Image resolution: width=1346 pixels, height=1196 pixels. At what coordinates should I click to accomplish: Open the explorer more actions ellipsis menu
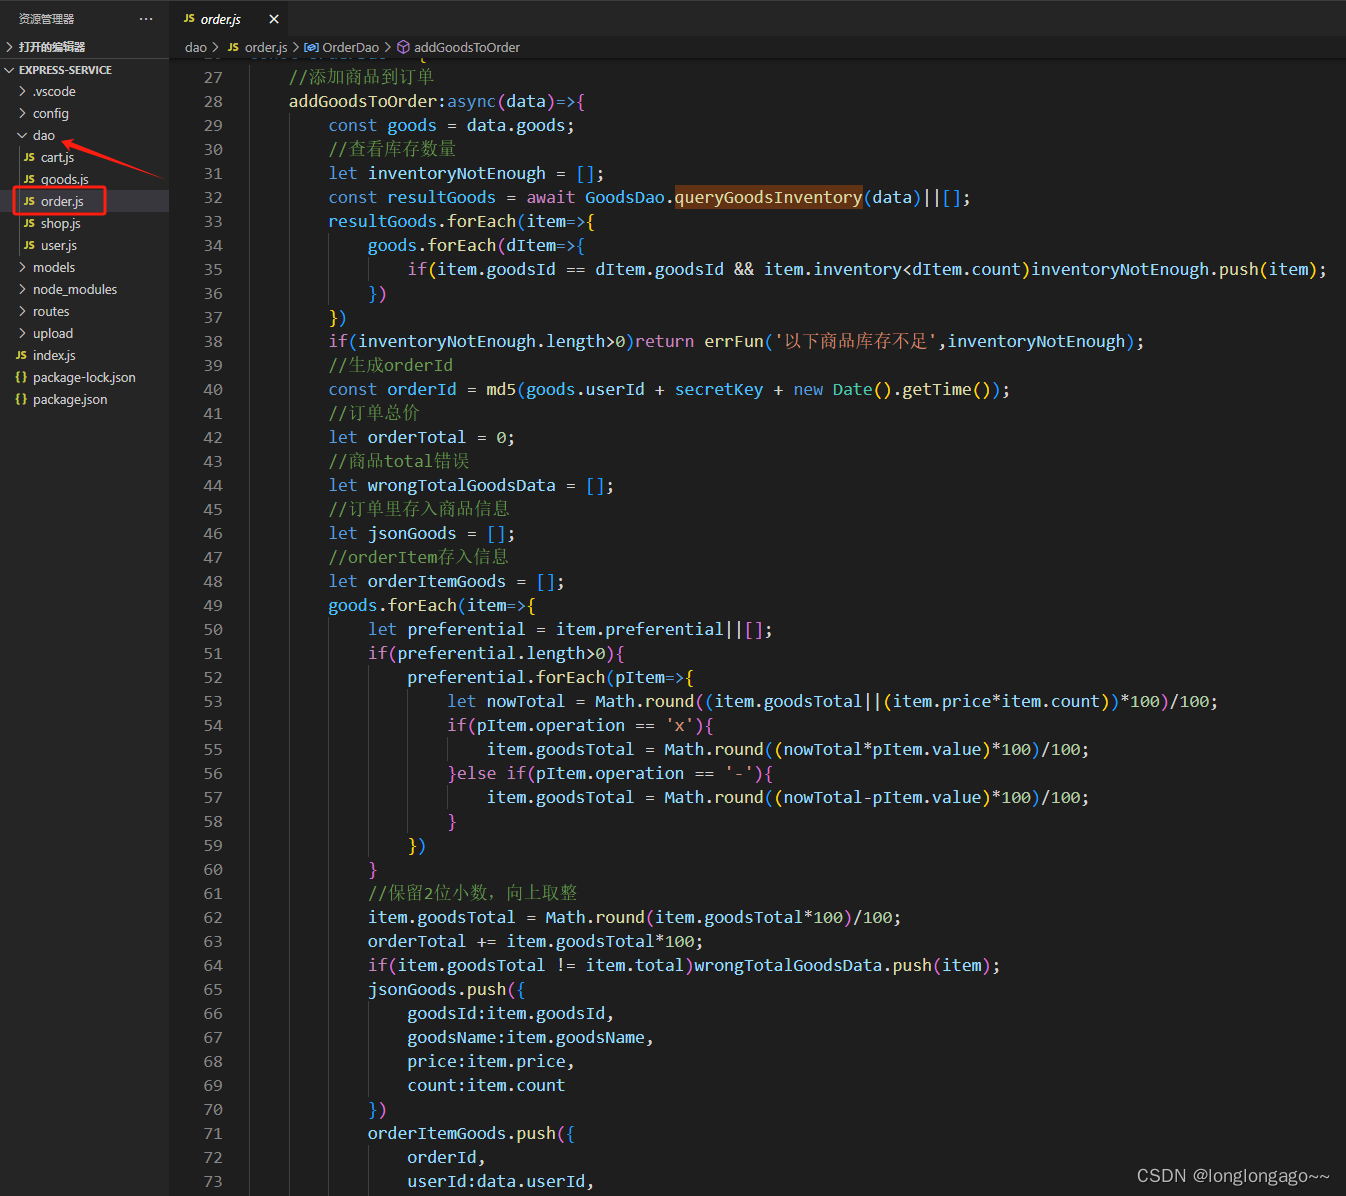click(146, 19)
